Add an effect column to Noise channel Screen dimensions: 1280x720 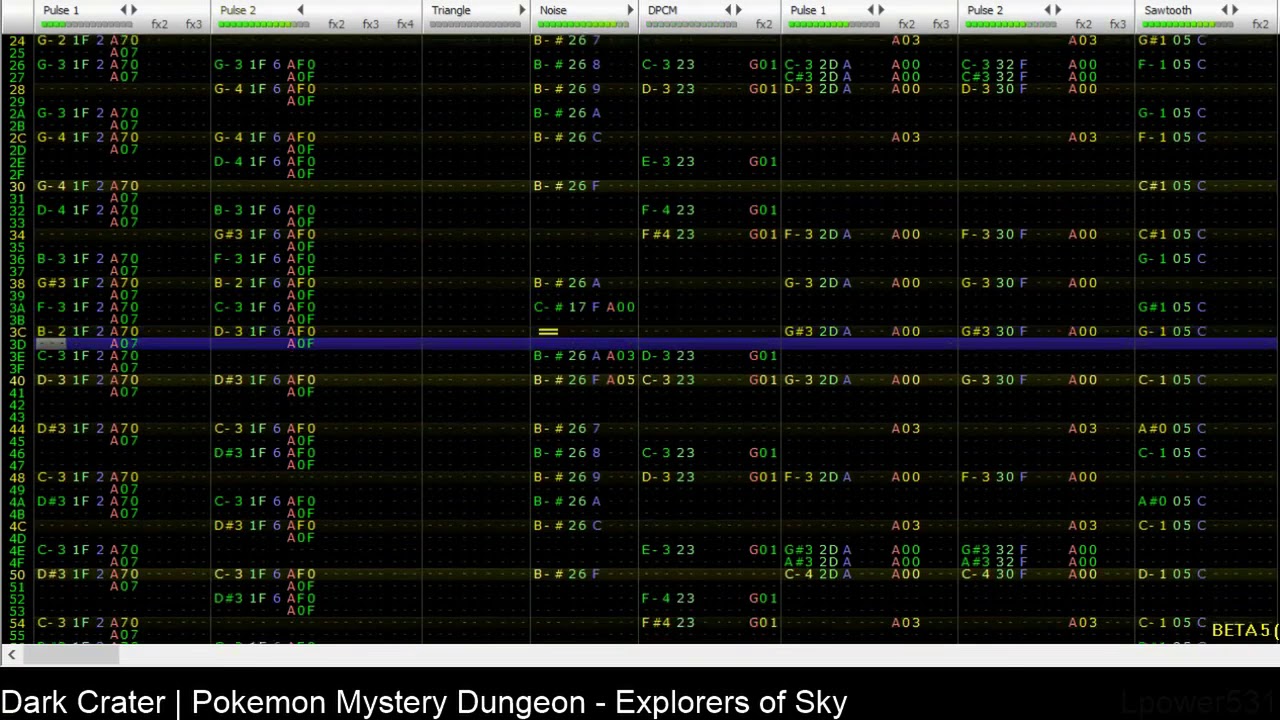[630, 10]
